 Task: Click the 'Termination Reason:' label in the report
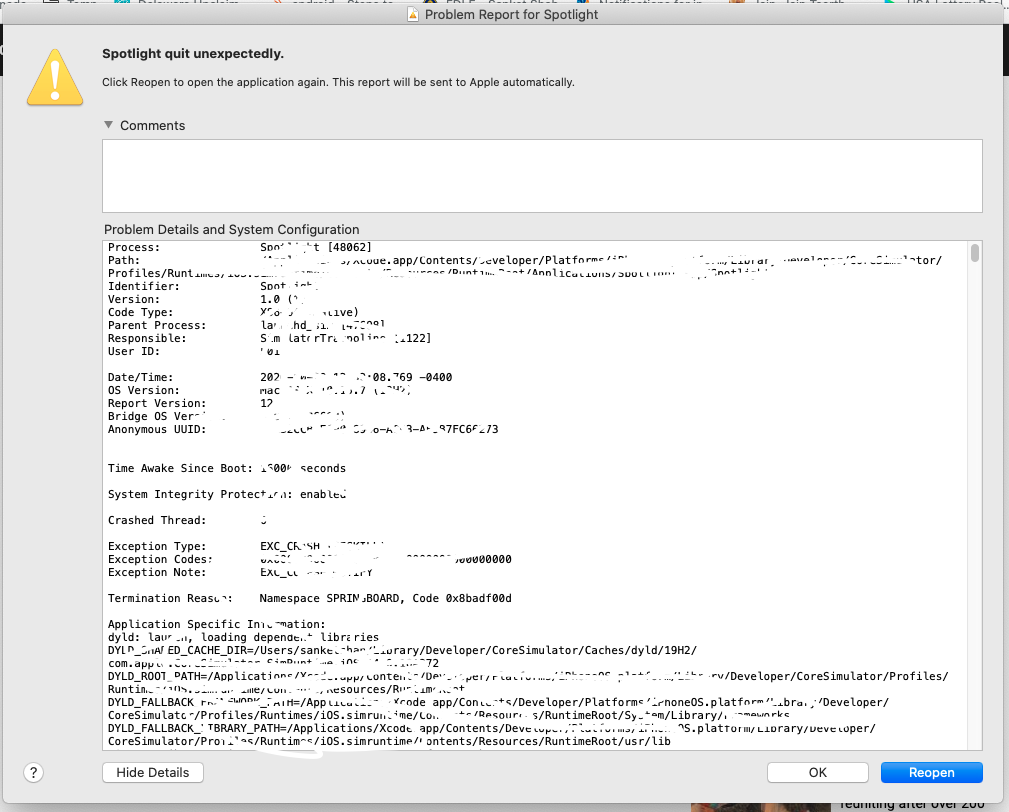[x=170, y=598]
